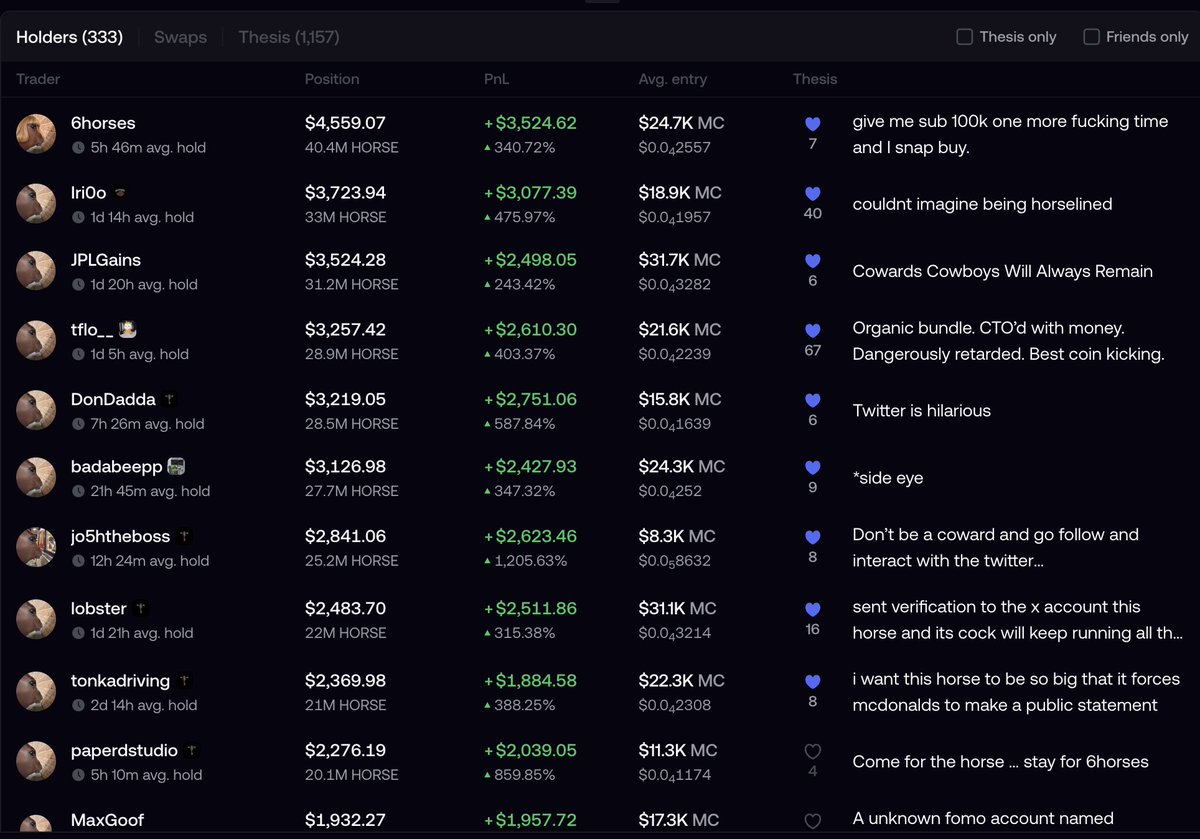1200x839 pixels.
Task: Open trader JPLGains
Action: (106, 260)
